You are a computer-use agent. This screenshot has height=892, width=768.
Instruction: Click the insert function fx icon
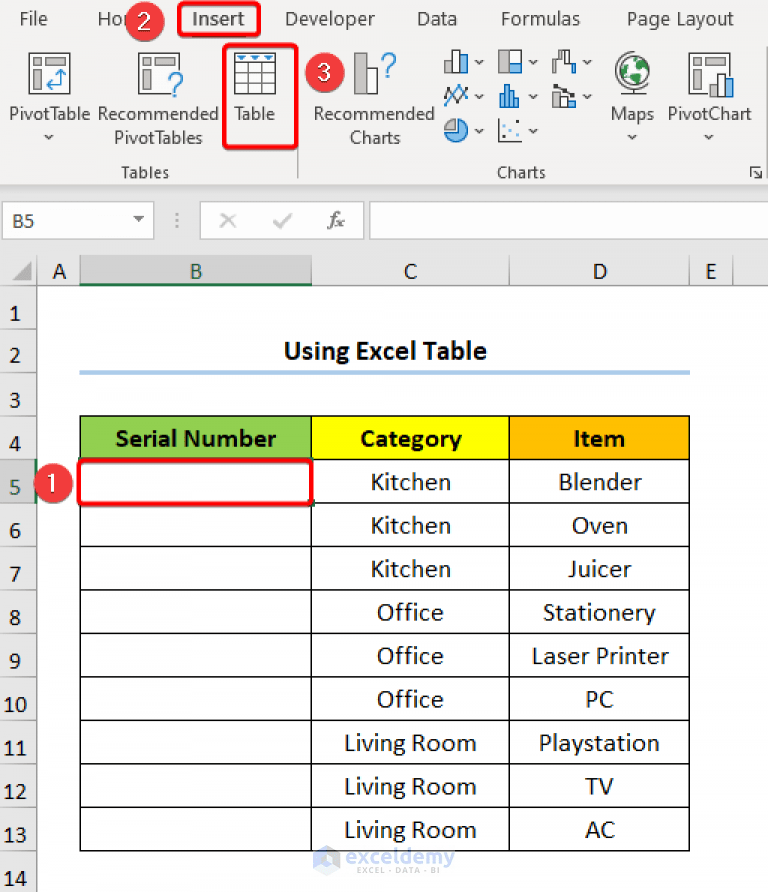(x=336, y=220)
